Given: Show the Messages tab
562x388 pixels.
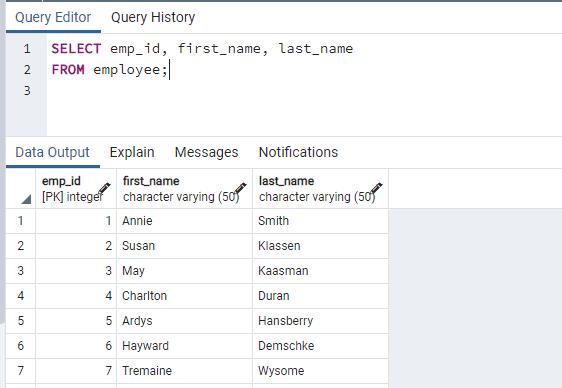Looking at the screenshot, I should (x=206, y=152).
